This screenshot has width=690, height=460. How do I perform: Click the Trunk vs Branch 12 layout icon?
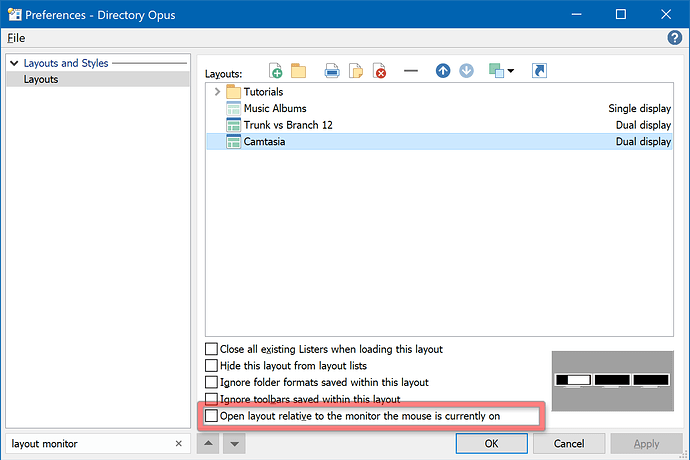(x=233, y=125)
